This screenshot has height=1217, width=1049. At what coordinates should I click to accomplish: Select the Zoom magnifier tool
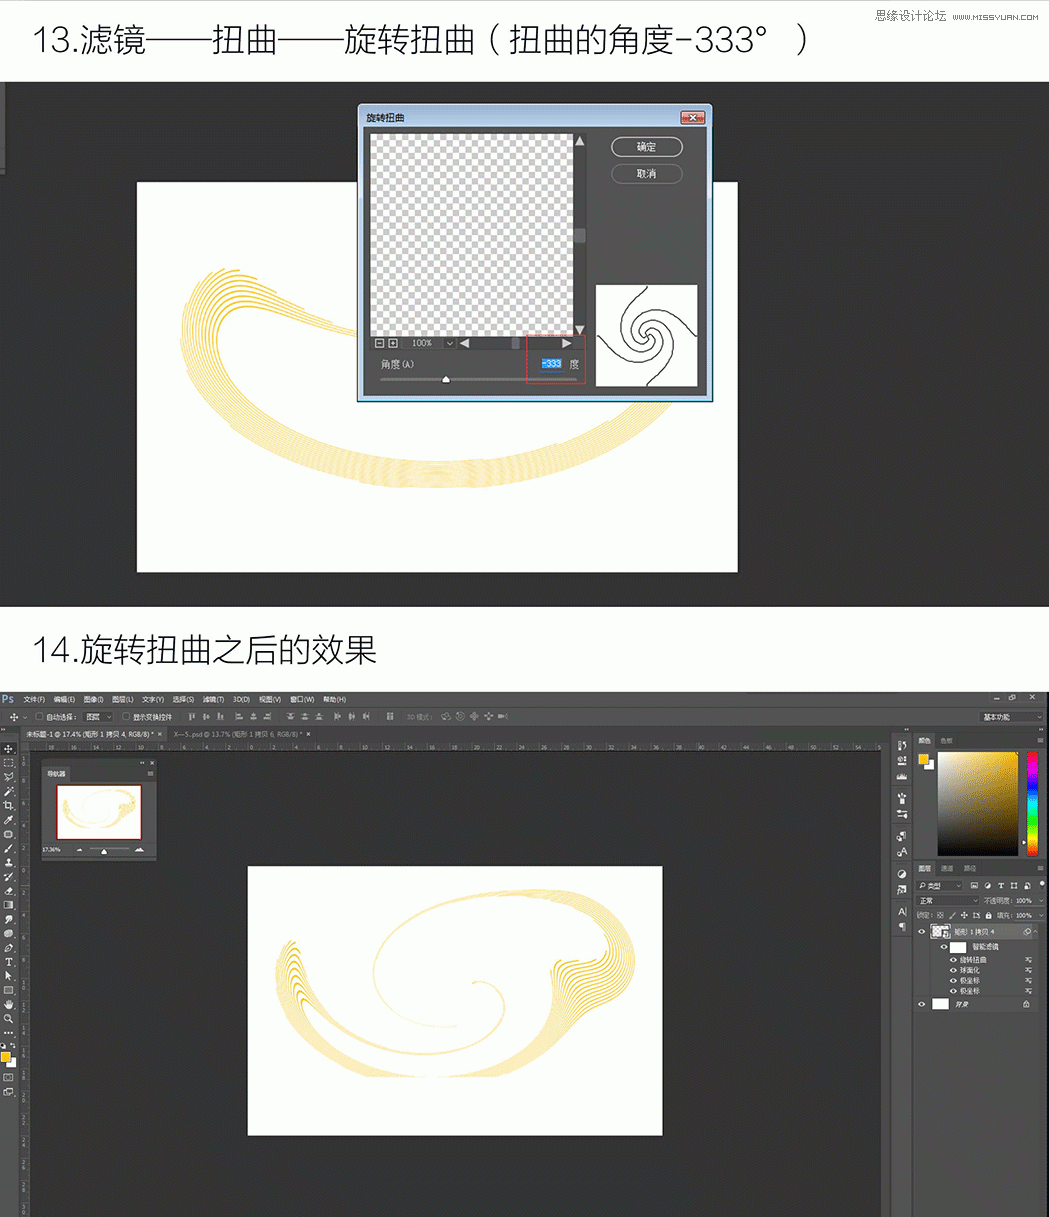[x=8, y=1019]
